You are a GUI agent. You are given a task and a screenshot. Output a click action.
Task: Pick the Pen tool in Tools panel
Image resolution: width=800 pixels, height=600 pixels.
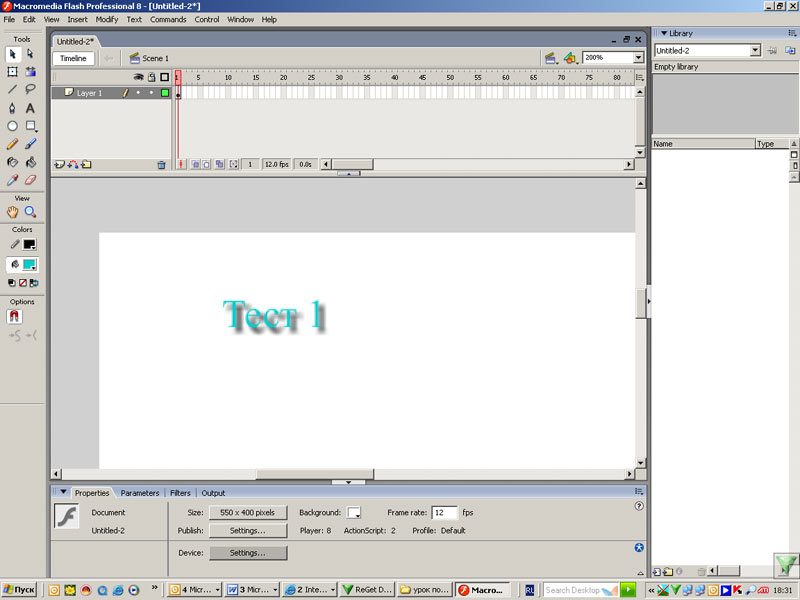point(12,108)
